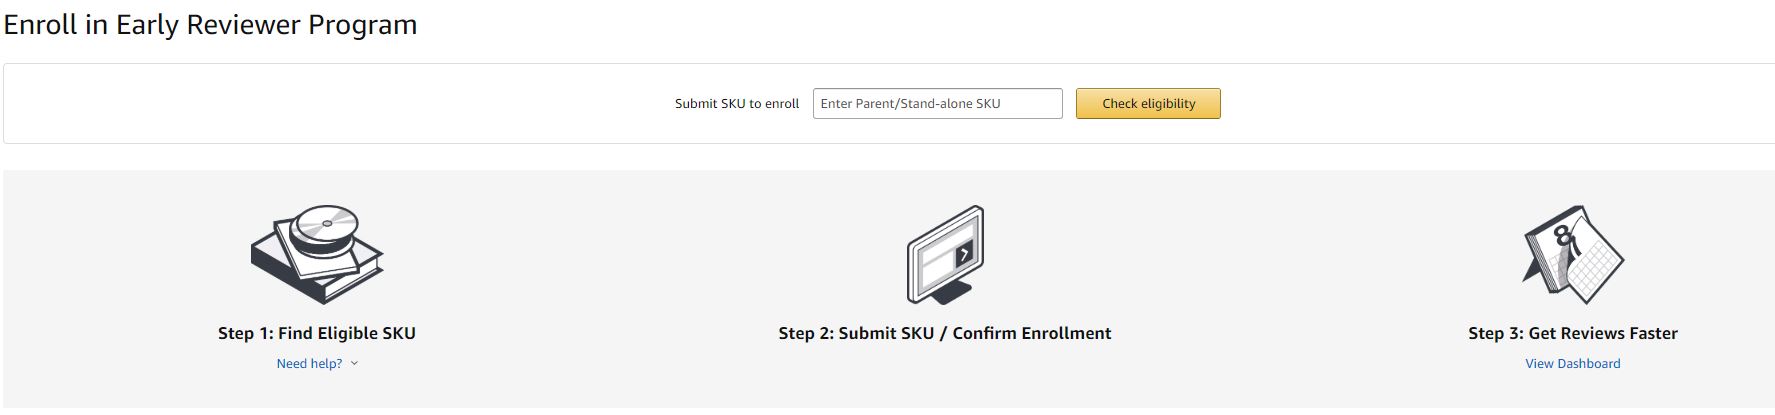This screenshot has height=415, width=1775.
Task: Select the Step 3: Get Reviews Faster heading
Action: 1573,333
